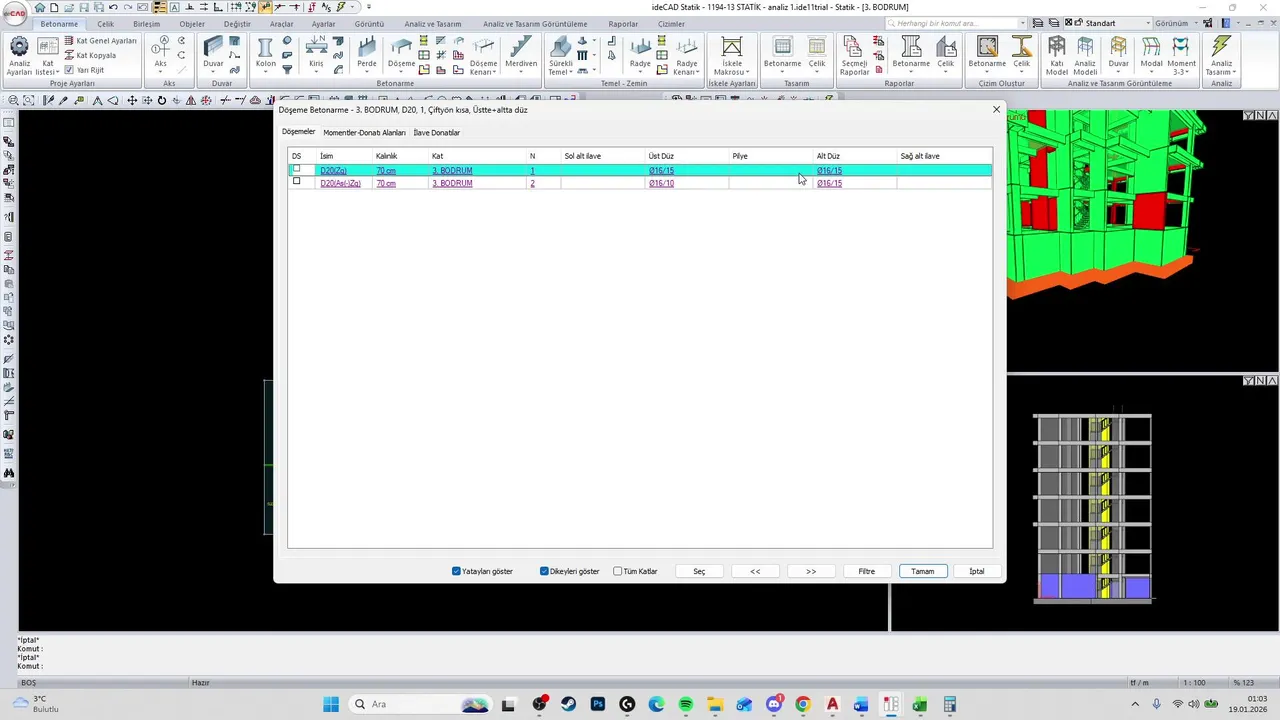Open Chrome from the taskbar
Screen dimensions: 1280x720
802,704
